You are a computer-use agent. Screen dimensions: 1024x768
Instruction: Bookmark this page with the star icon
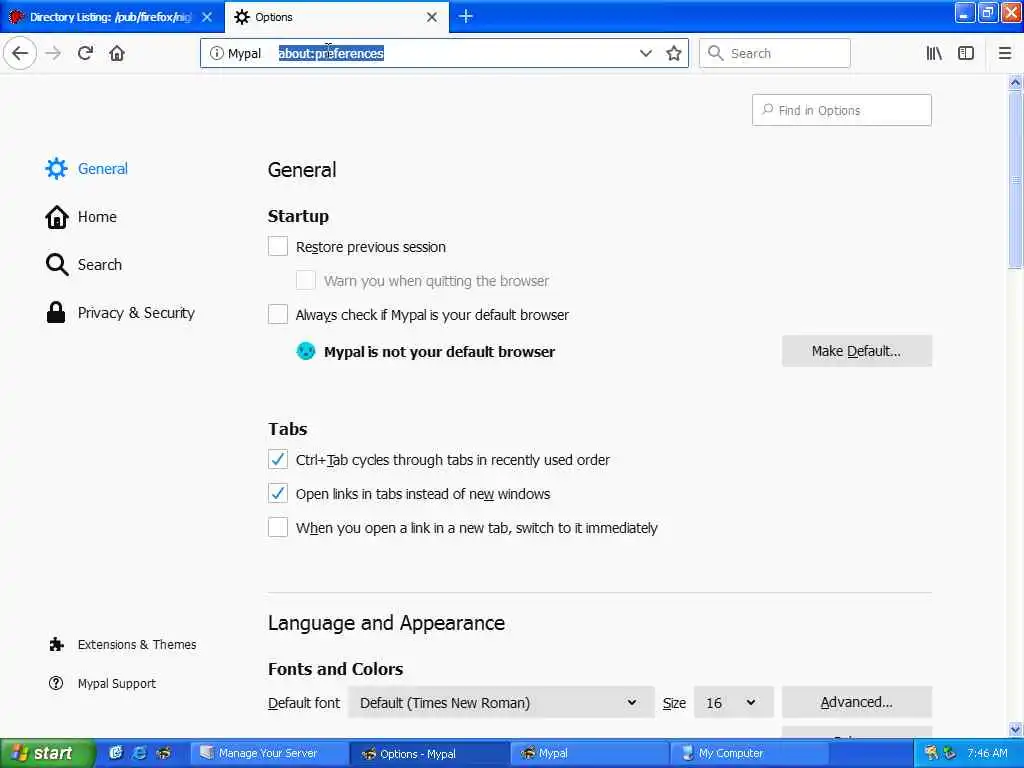tap(673, 53)
